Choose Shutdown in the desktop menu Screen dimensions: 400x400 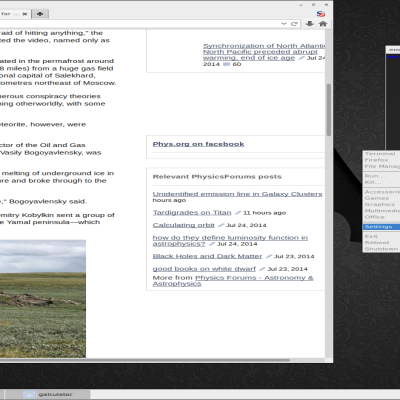tap(382, 249)
